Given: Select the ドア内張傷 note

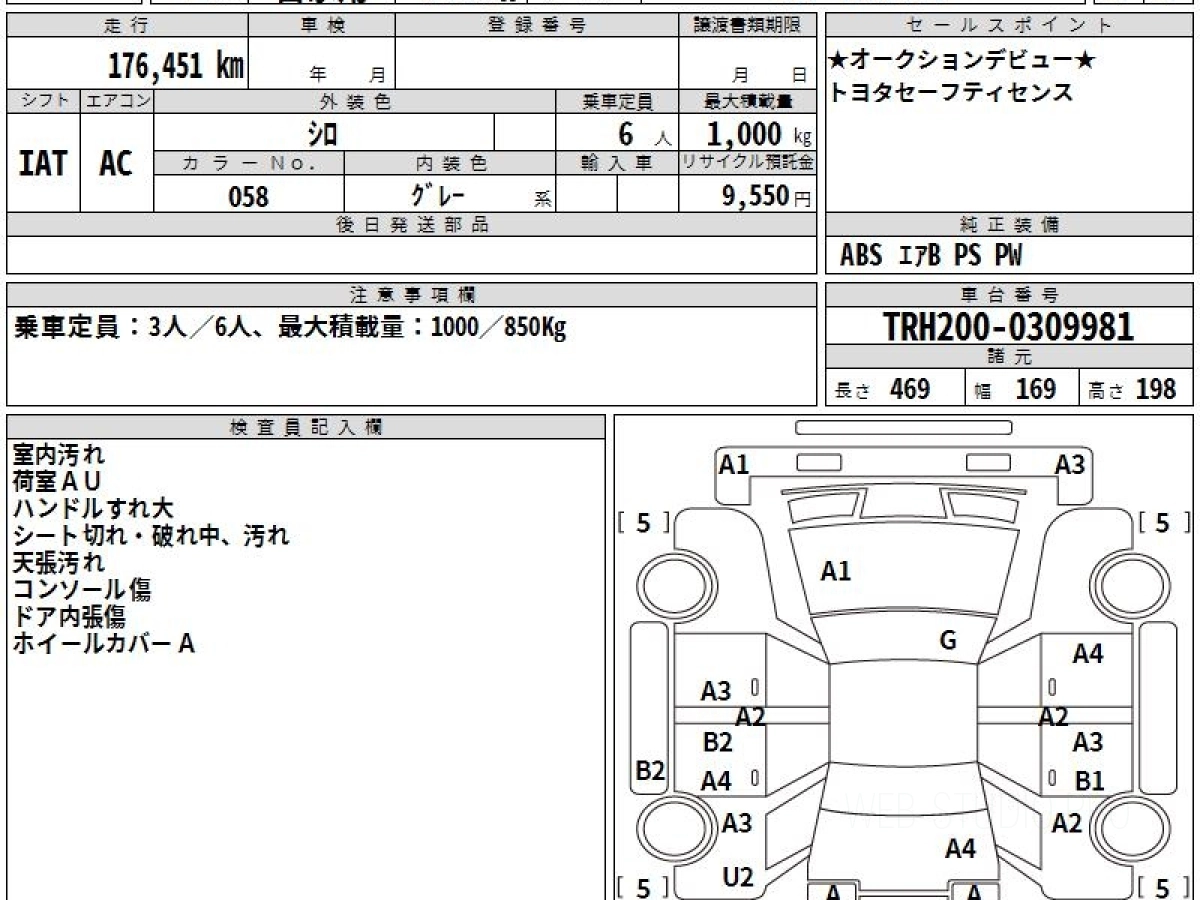Looking at the screenshot, I should click(70, 616).
